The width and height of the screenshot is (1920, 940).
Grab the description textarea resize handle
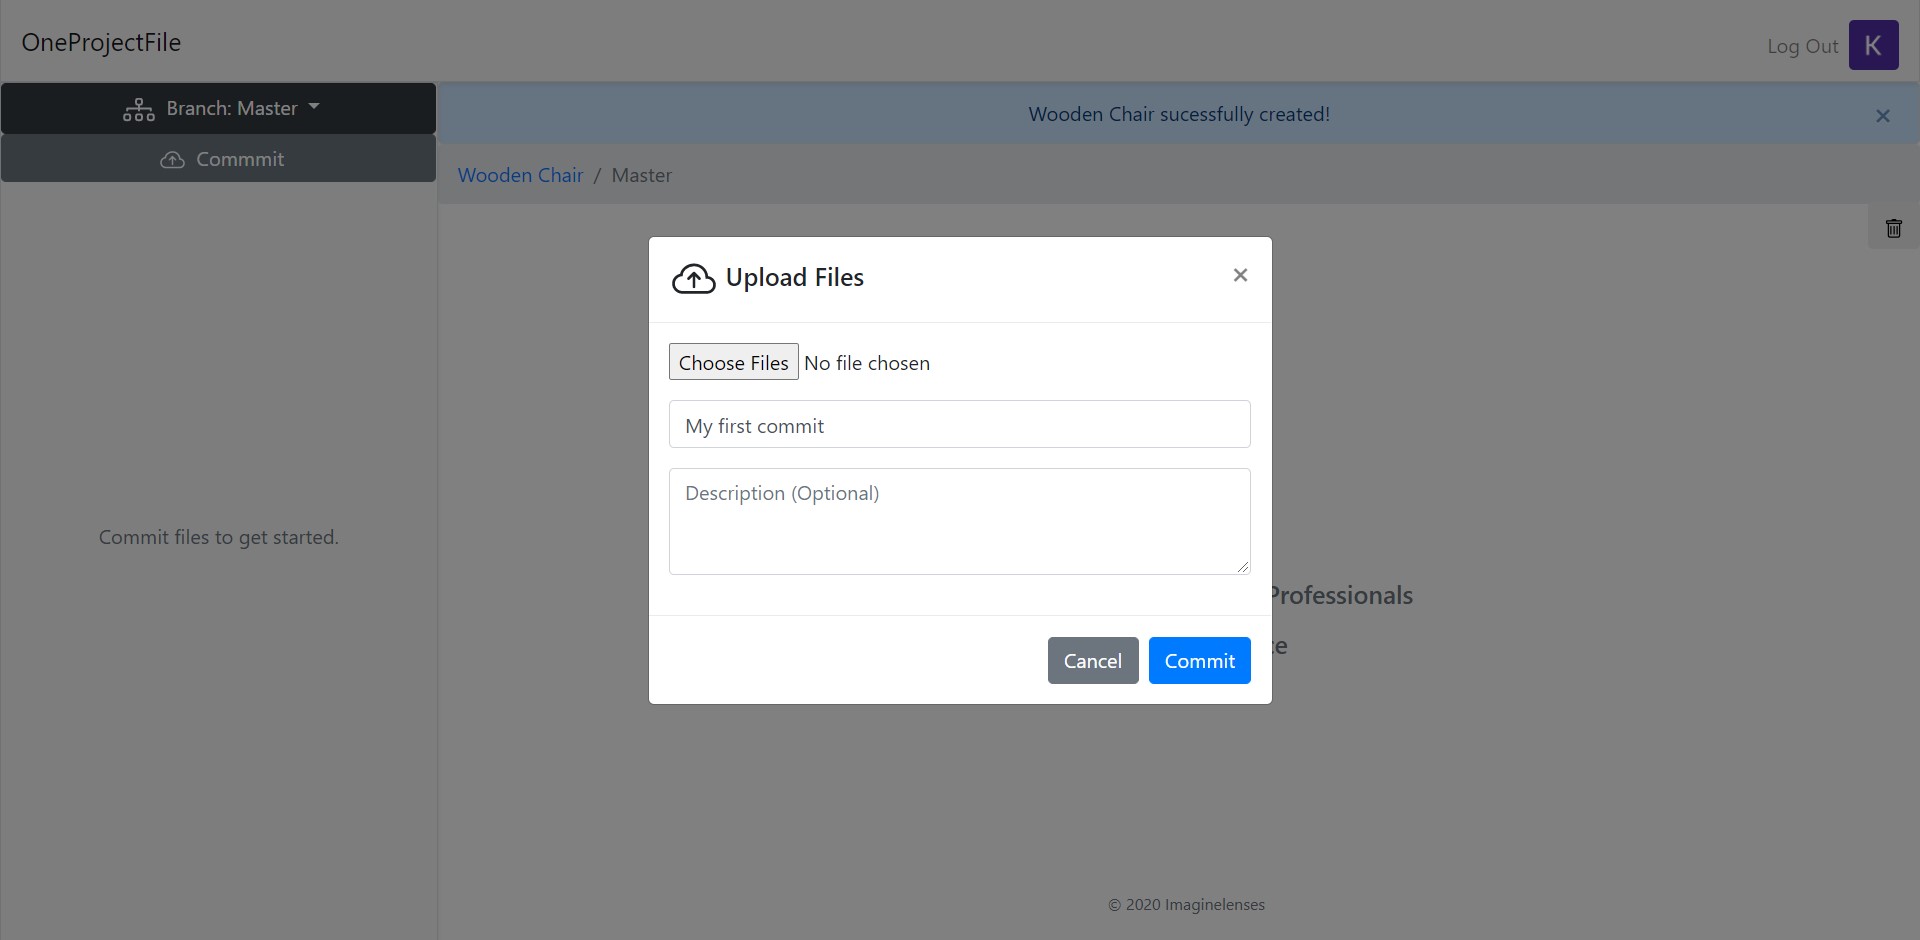click(x=1242, y=567)
